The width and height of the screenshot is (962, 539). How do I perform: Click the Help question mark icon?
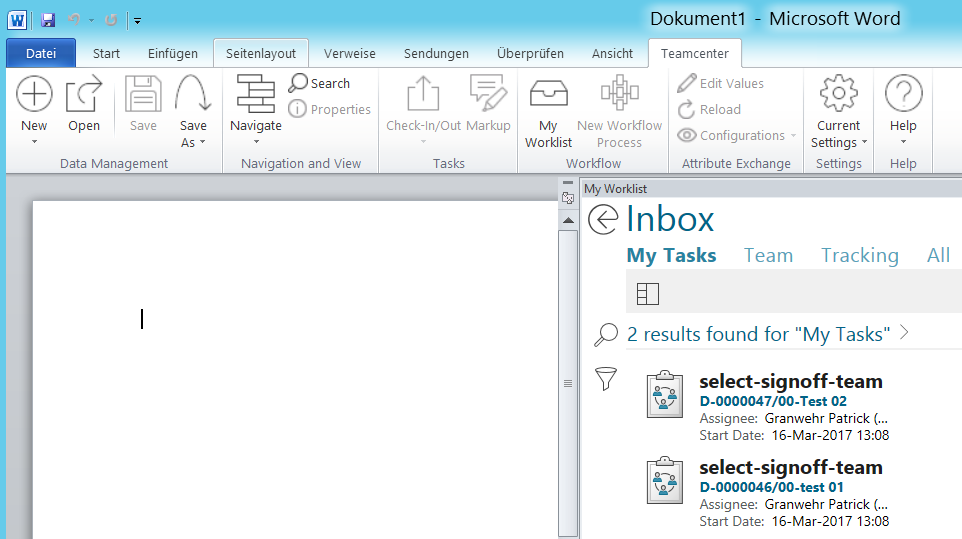point(903,96)
